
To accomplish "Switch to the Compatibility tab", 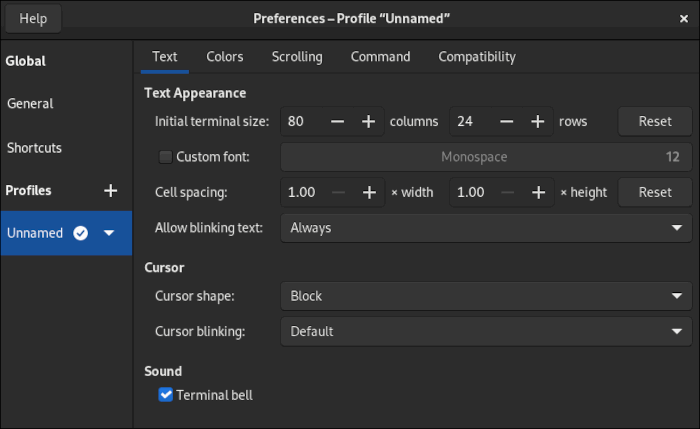I will pyautogui.click(x=477, y=57).
